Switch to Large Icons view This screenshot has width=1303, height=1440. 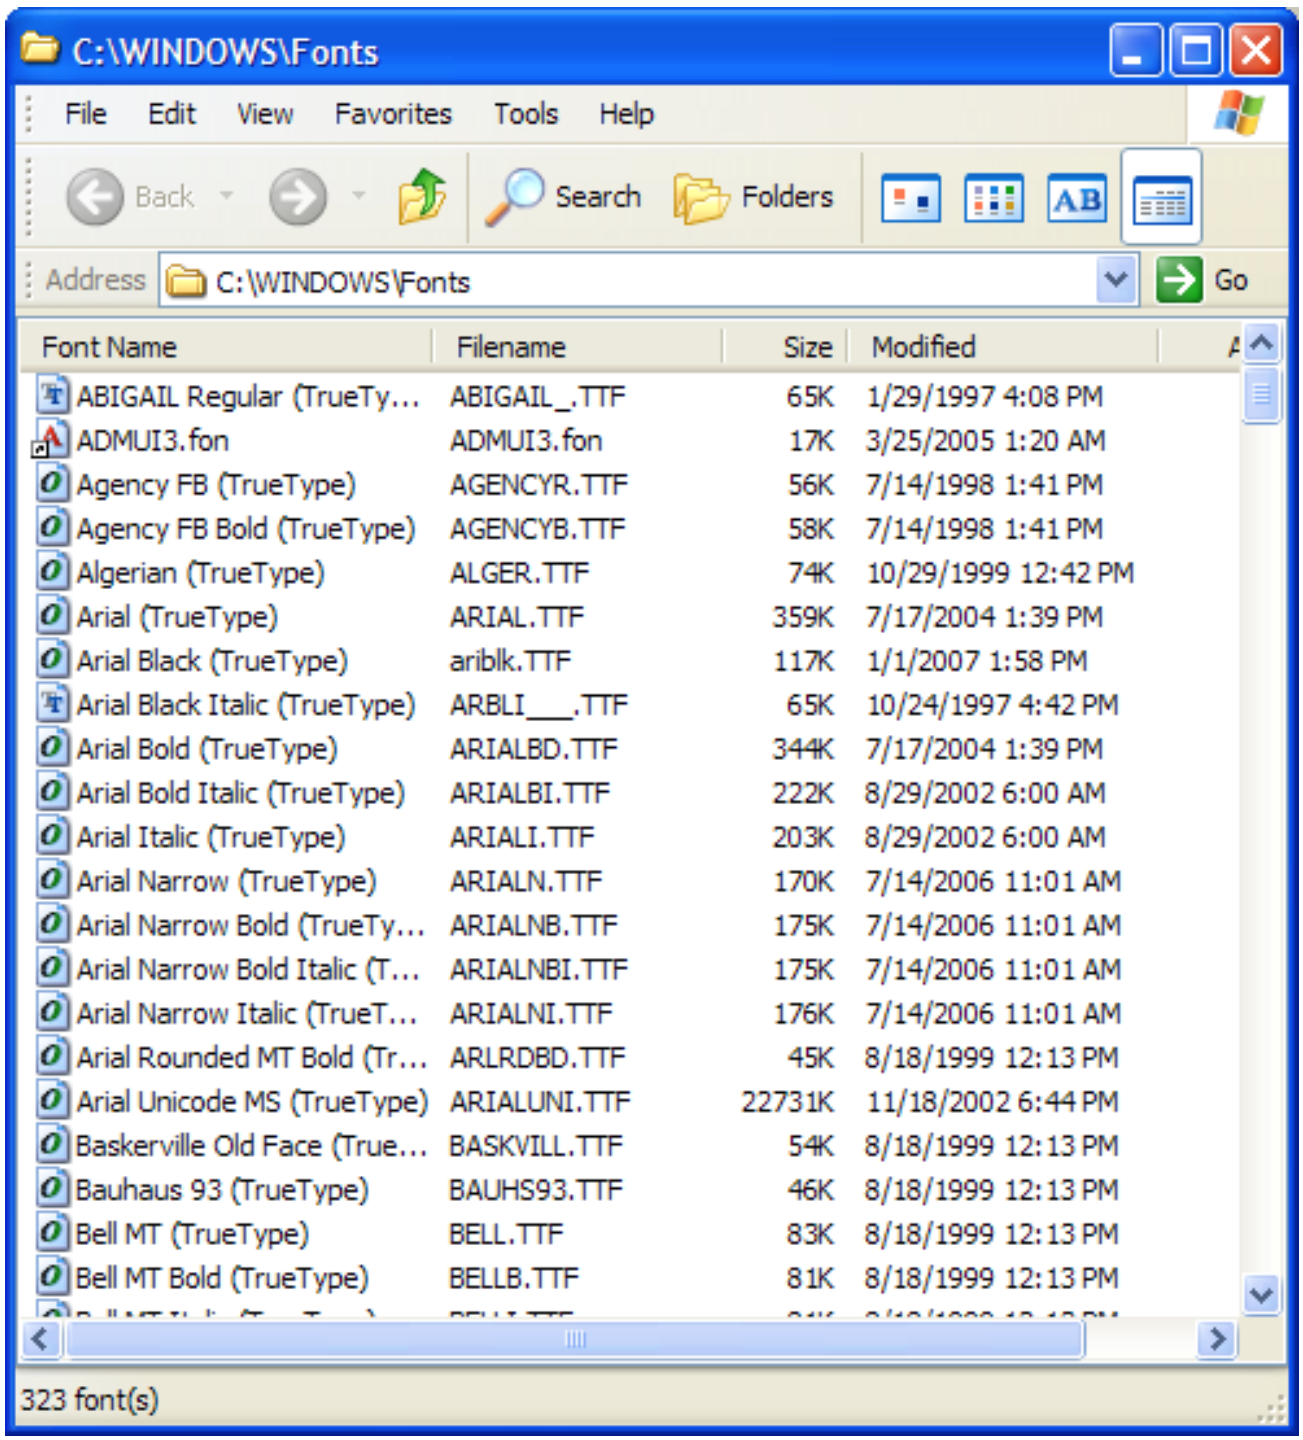pyautogui.click(x=910, y=198)
